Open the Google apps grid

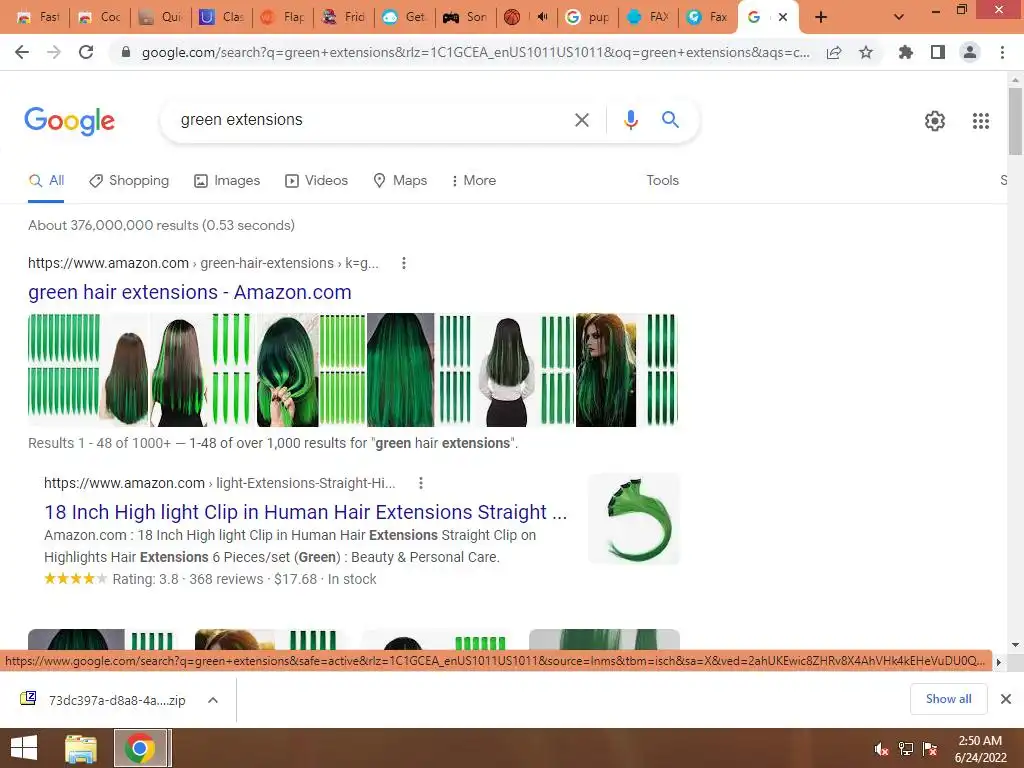click(981, 121)
